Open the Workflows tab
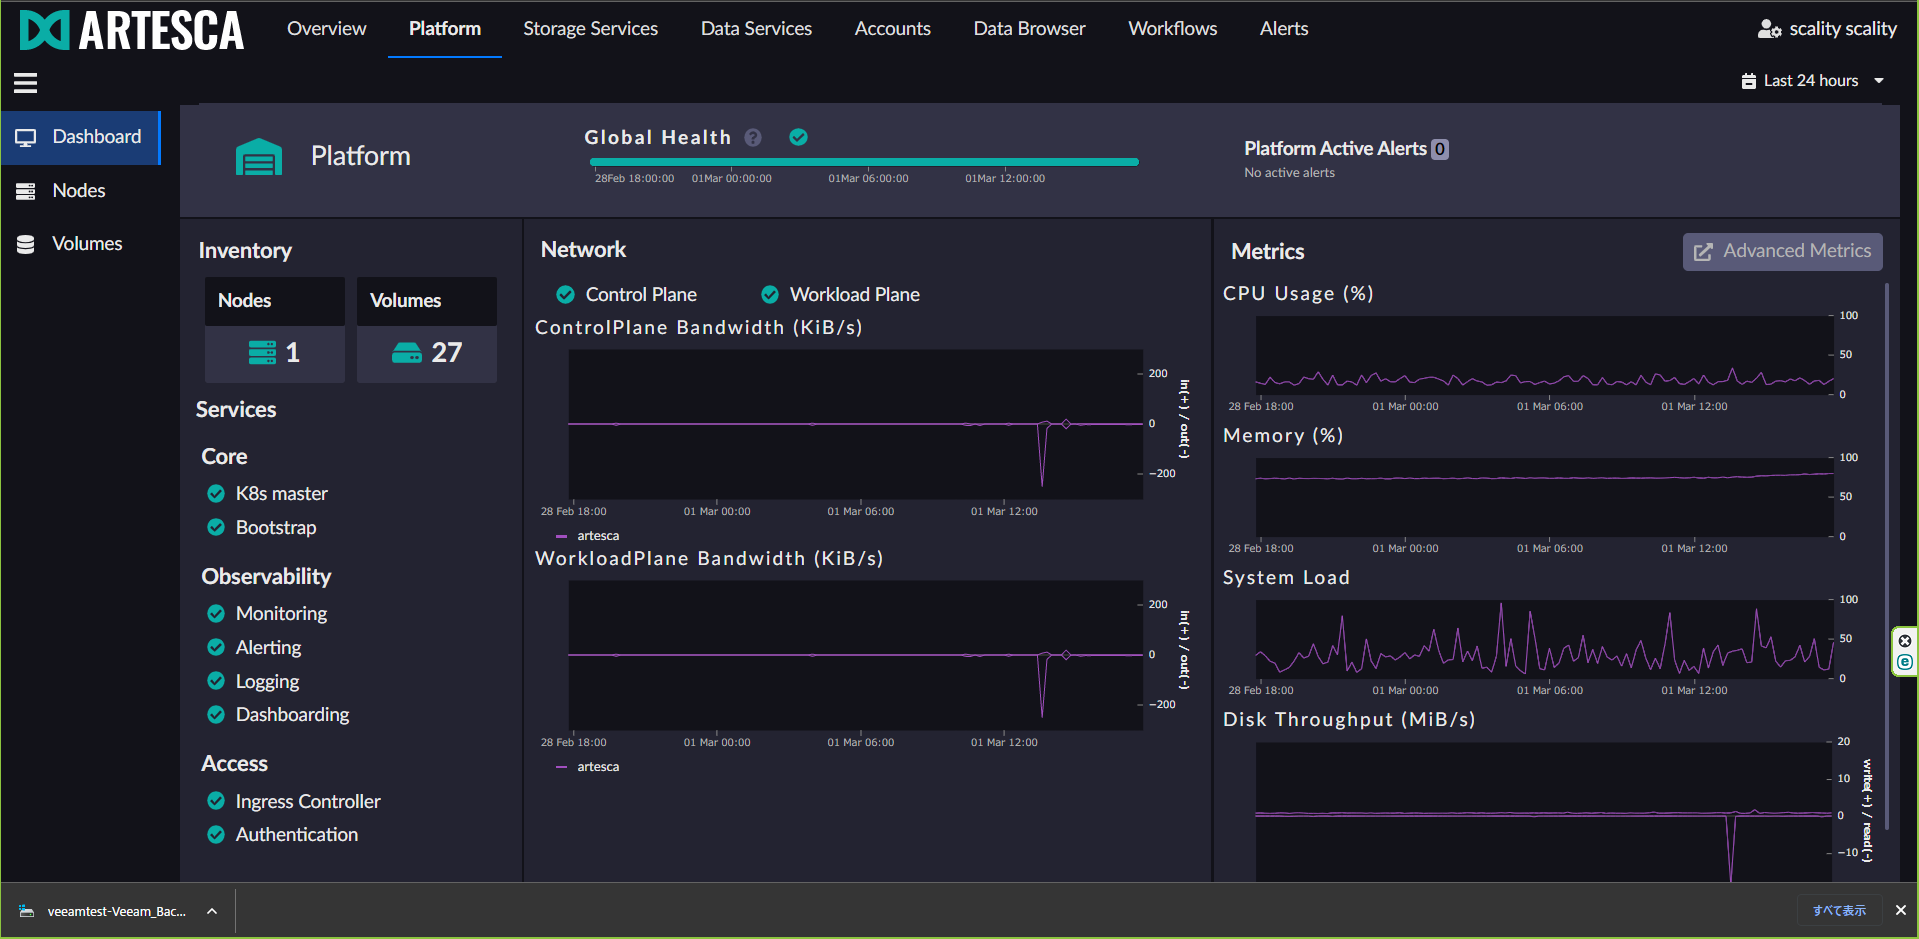The height and width of the screenshot is (939, 1919). point(1173,29)
